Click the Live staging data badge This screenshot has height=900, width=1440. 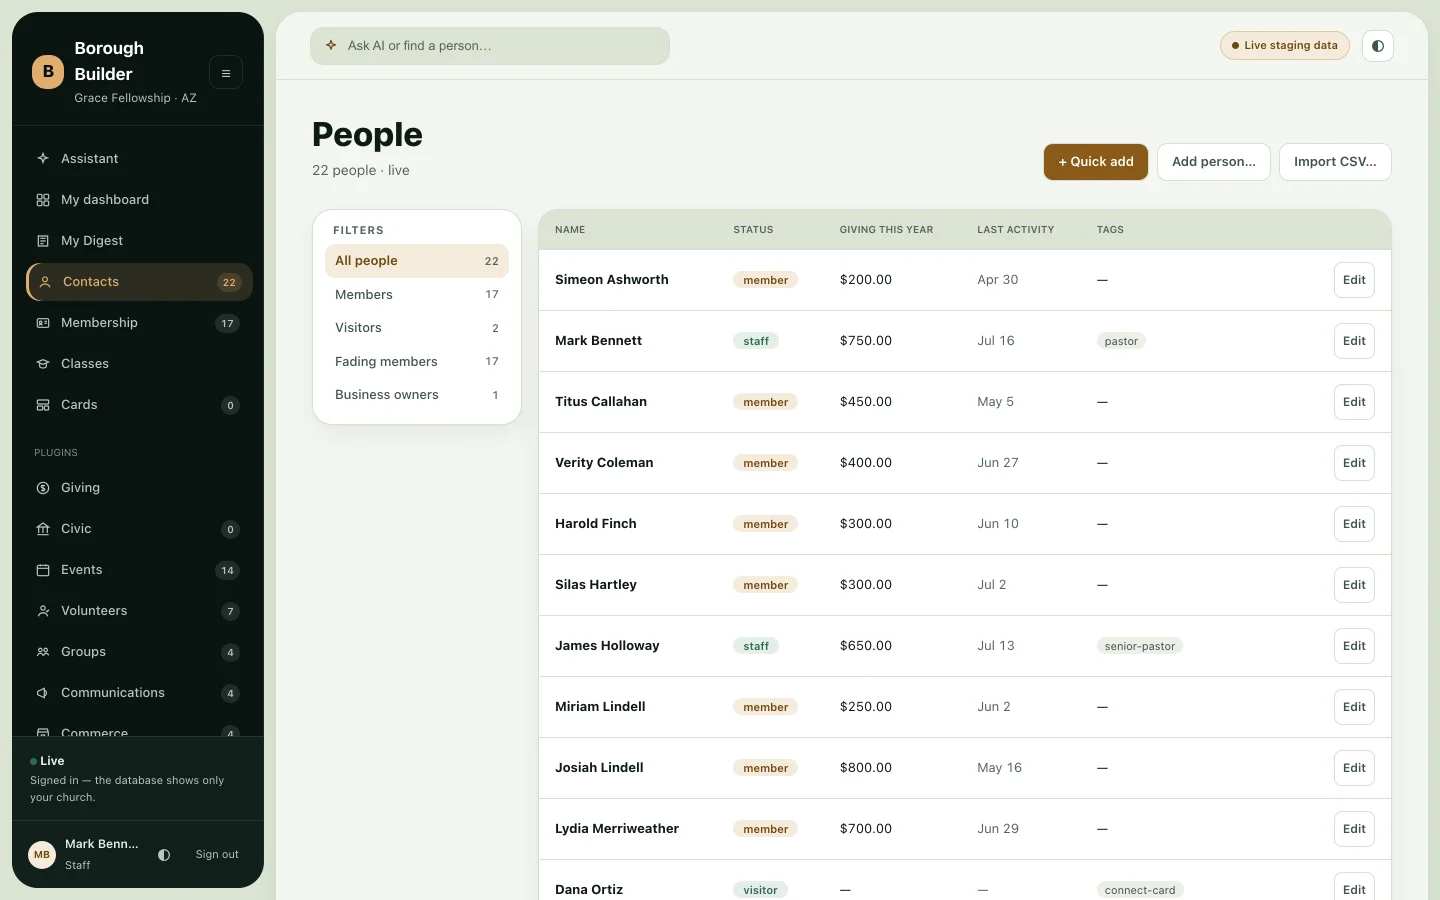click(1285, 46)
